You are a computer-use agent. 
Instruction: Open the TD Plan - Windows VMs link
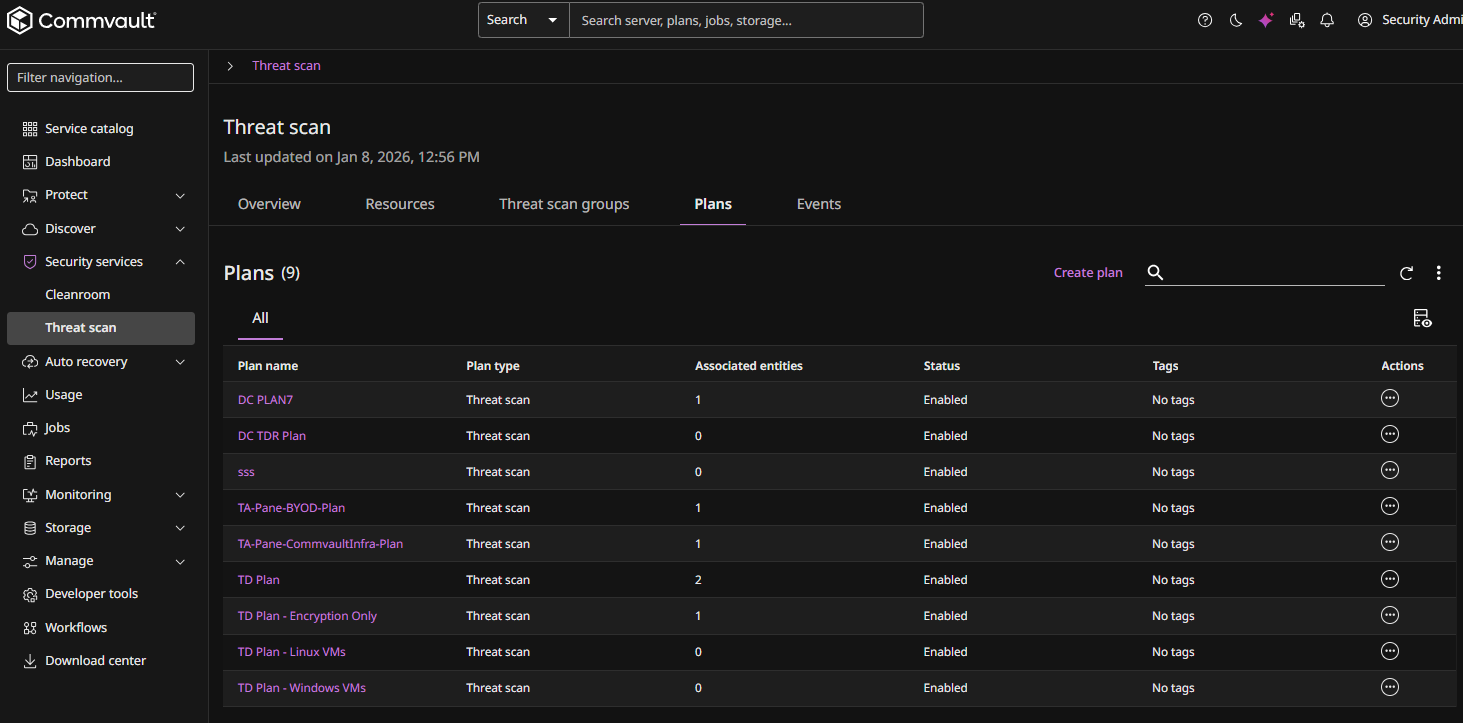pos(301,688)
